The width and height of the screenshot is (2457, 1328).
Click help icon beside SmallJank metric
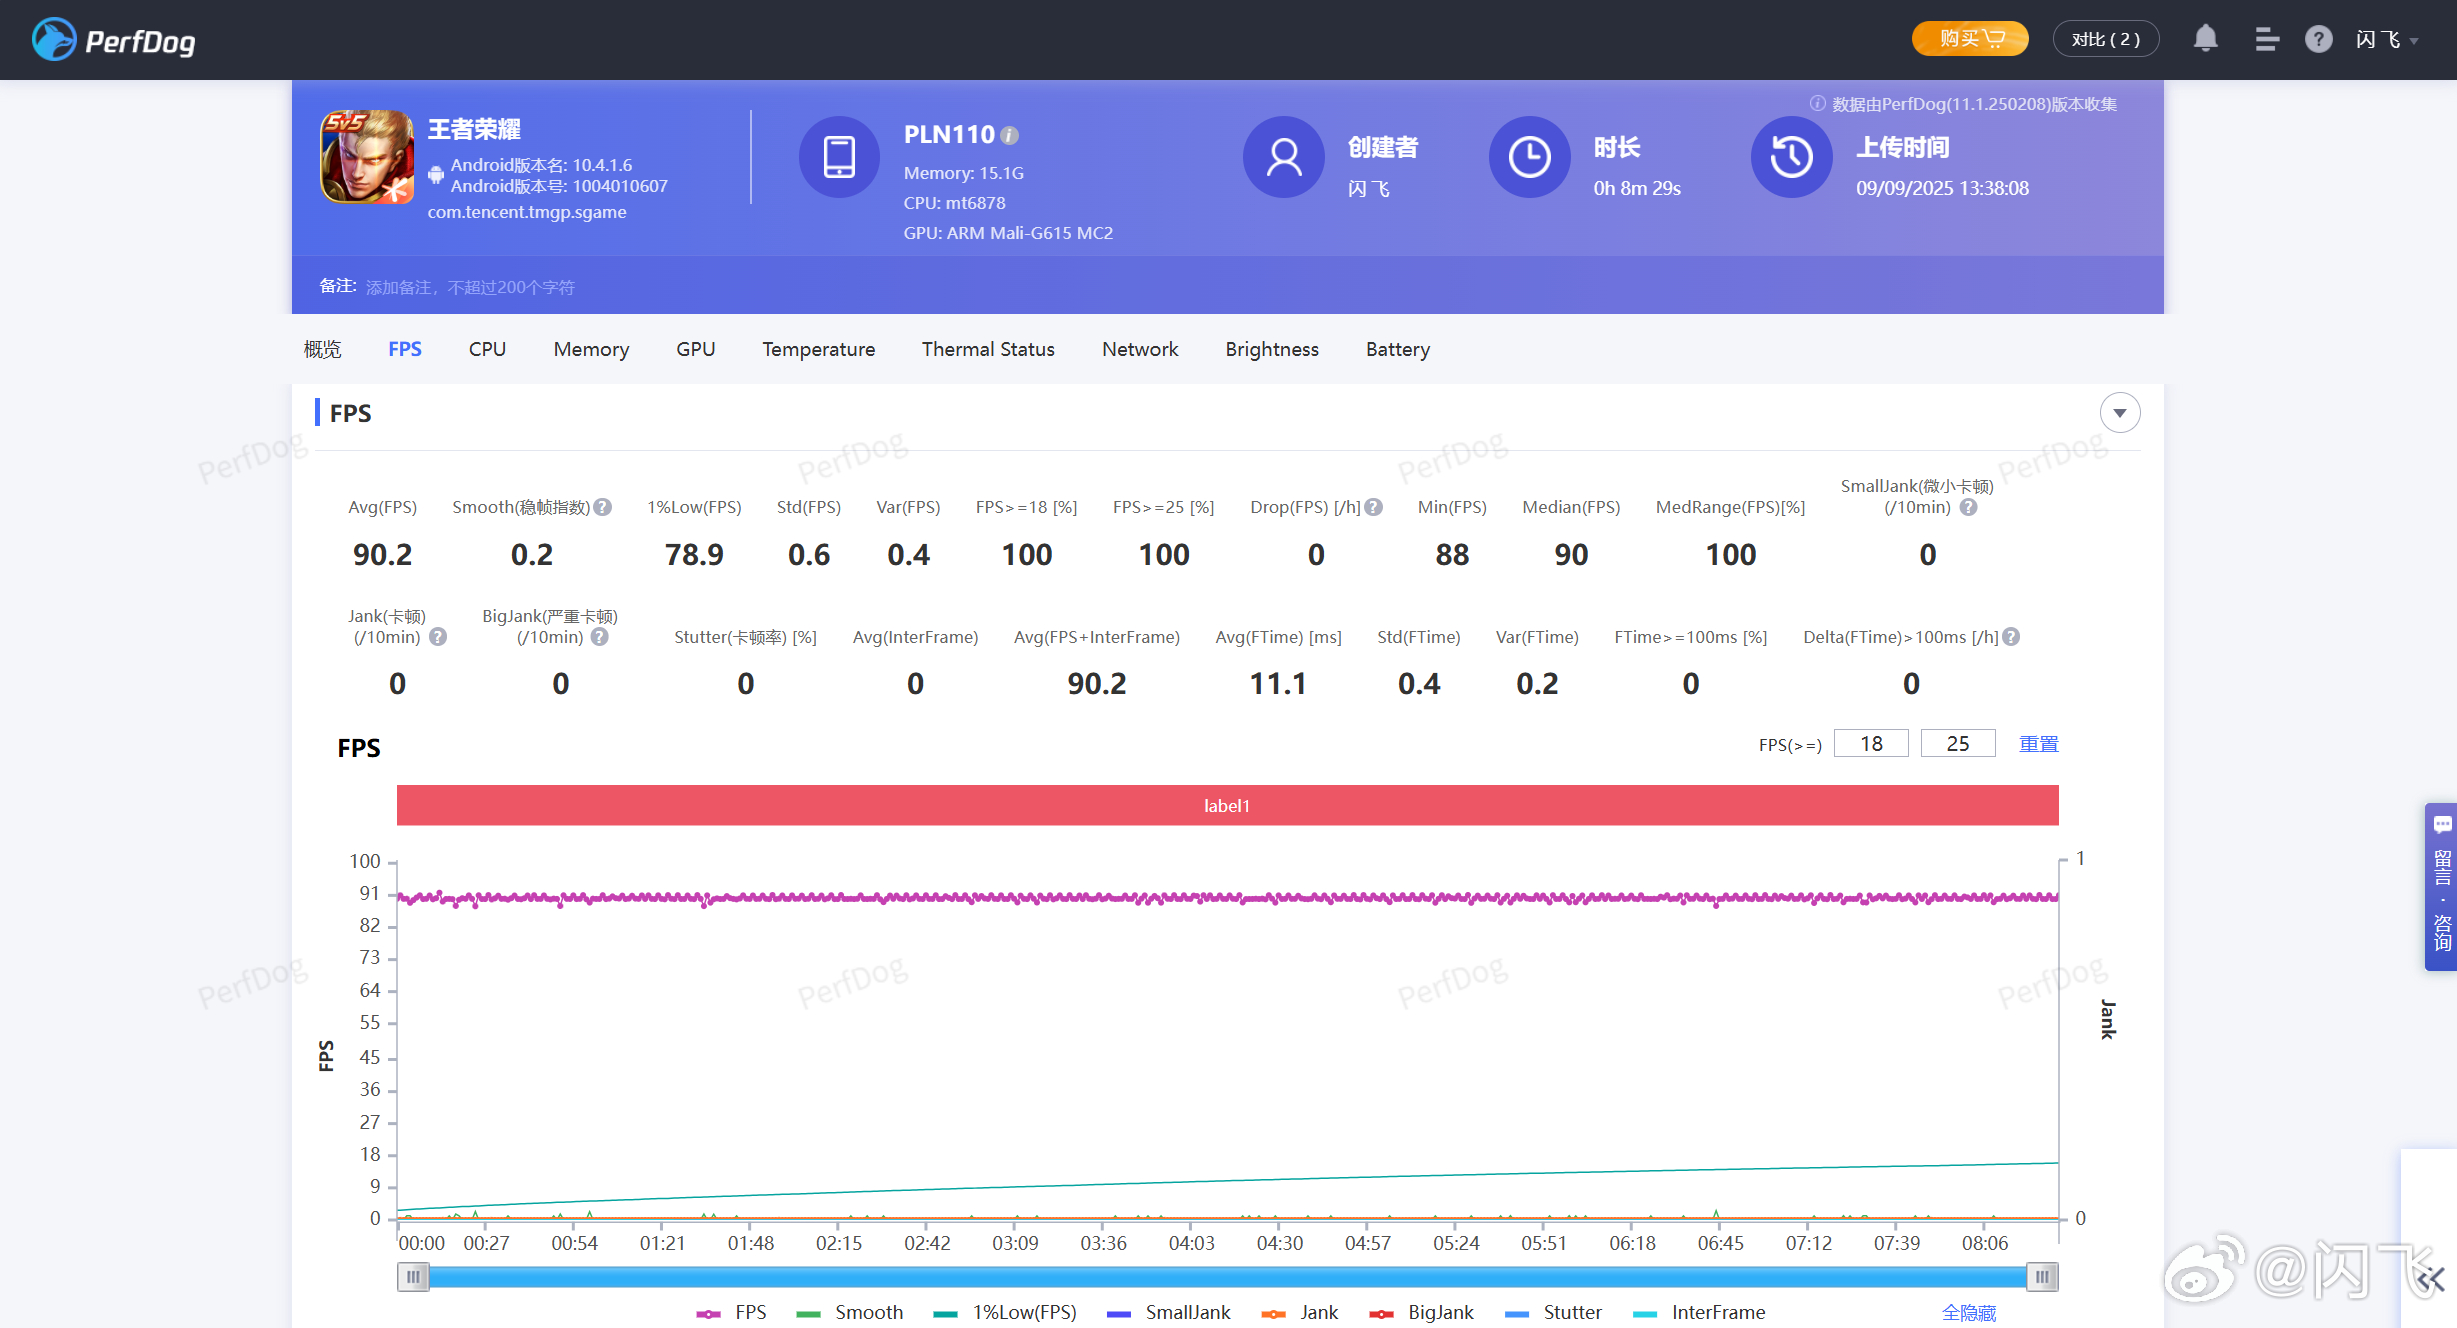point(1968,507)
